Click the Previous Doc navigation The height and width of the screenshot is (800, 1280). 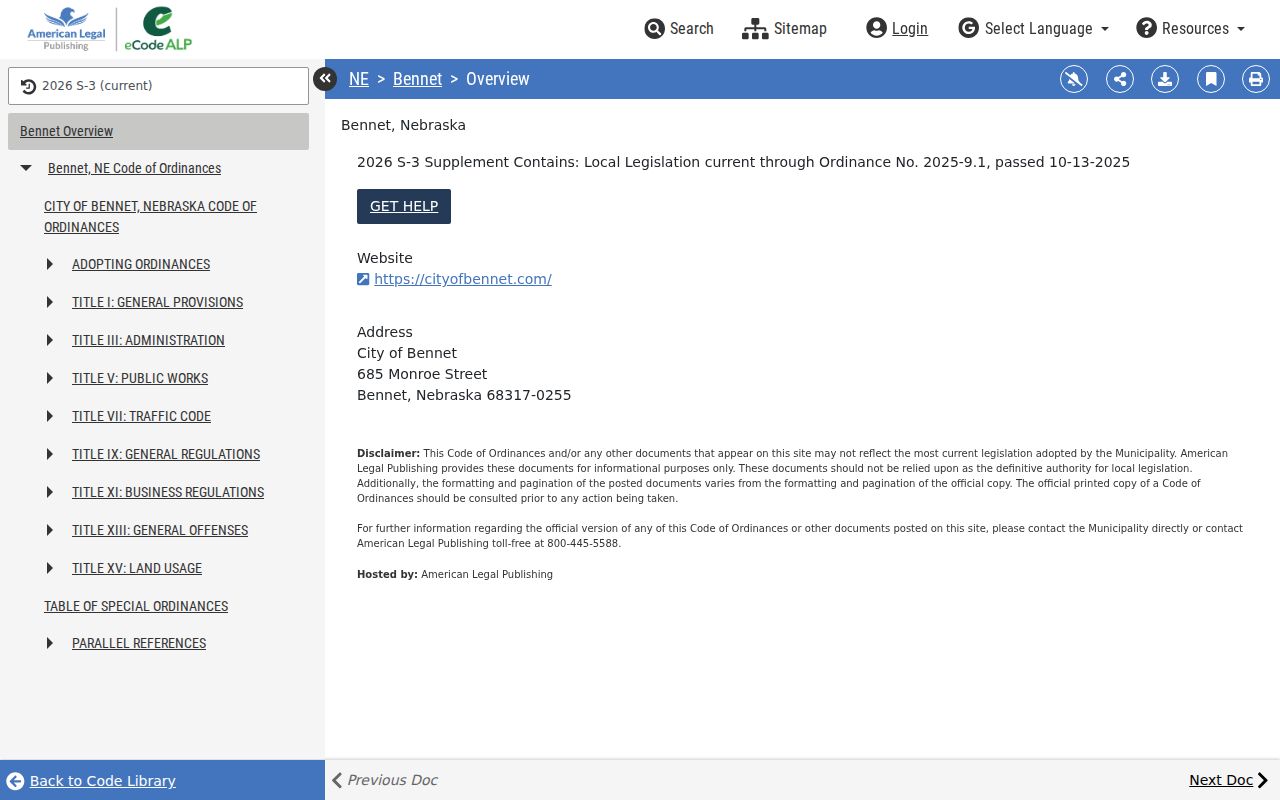[x=384, y=780]
